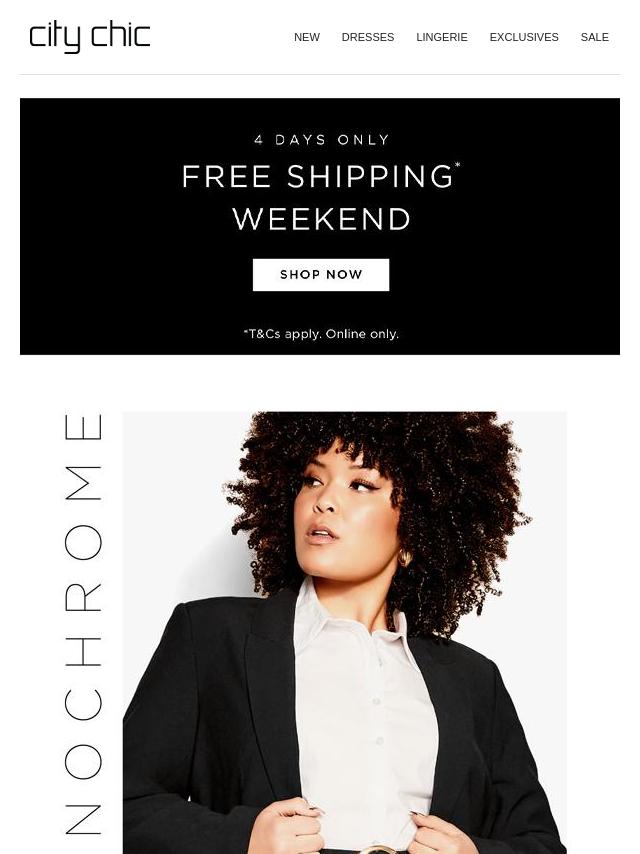Click the letter E in MONOCHROME
640x854 pixels.
tap(83, 427)
